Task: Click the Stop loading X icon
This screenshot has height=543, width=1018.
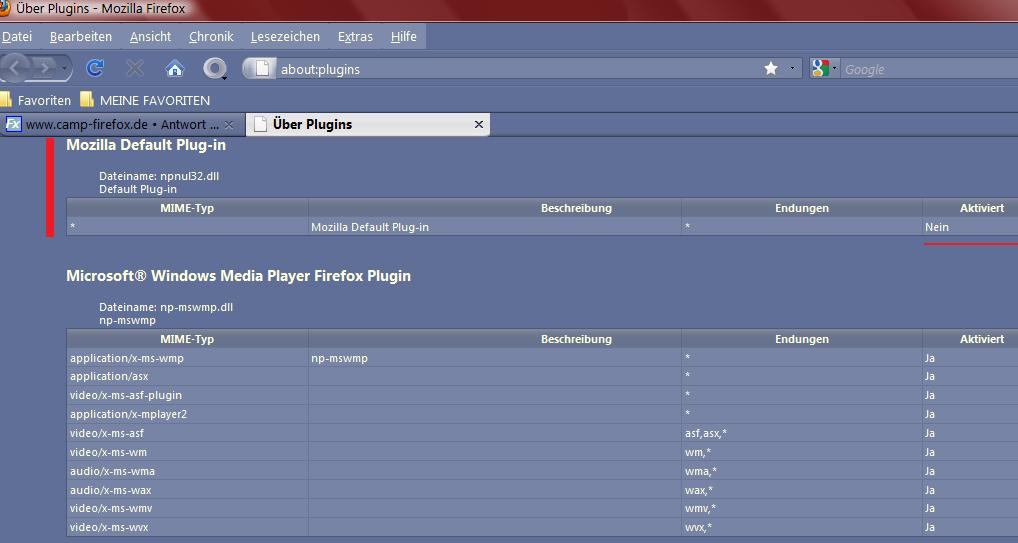Action: point(135,68)
